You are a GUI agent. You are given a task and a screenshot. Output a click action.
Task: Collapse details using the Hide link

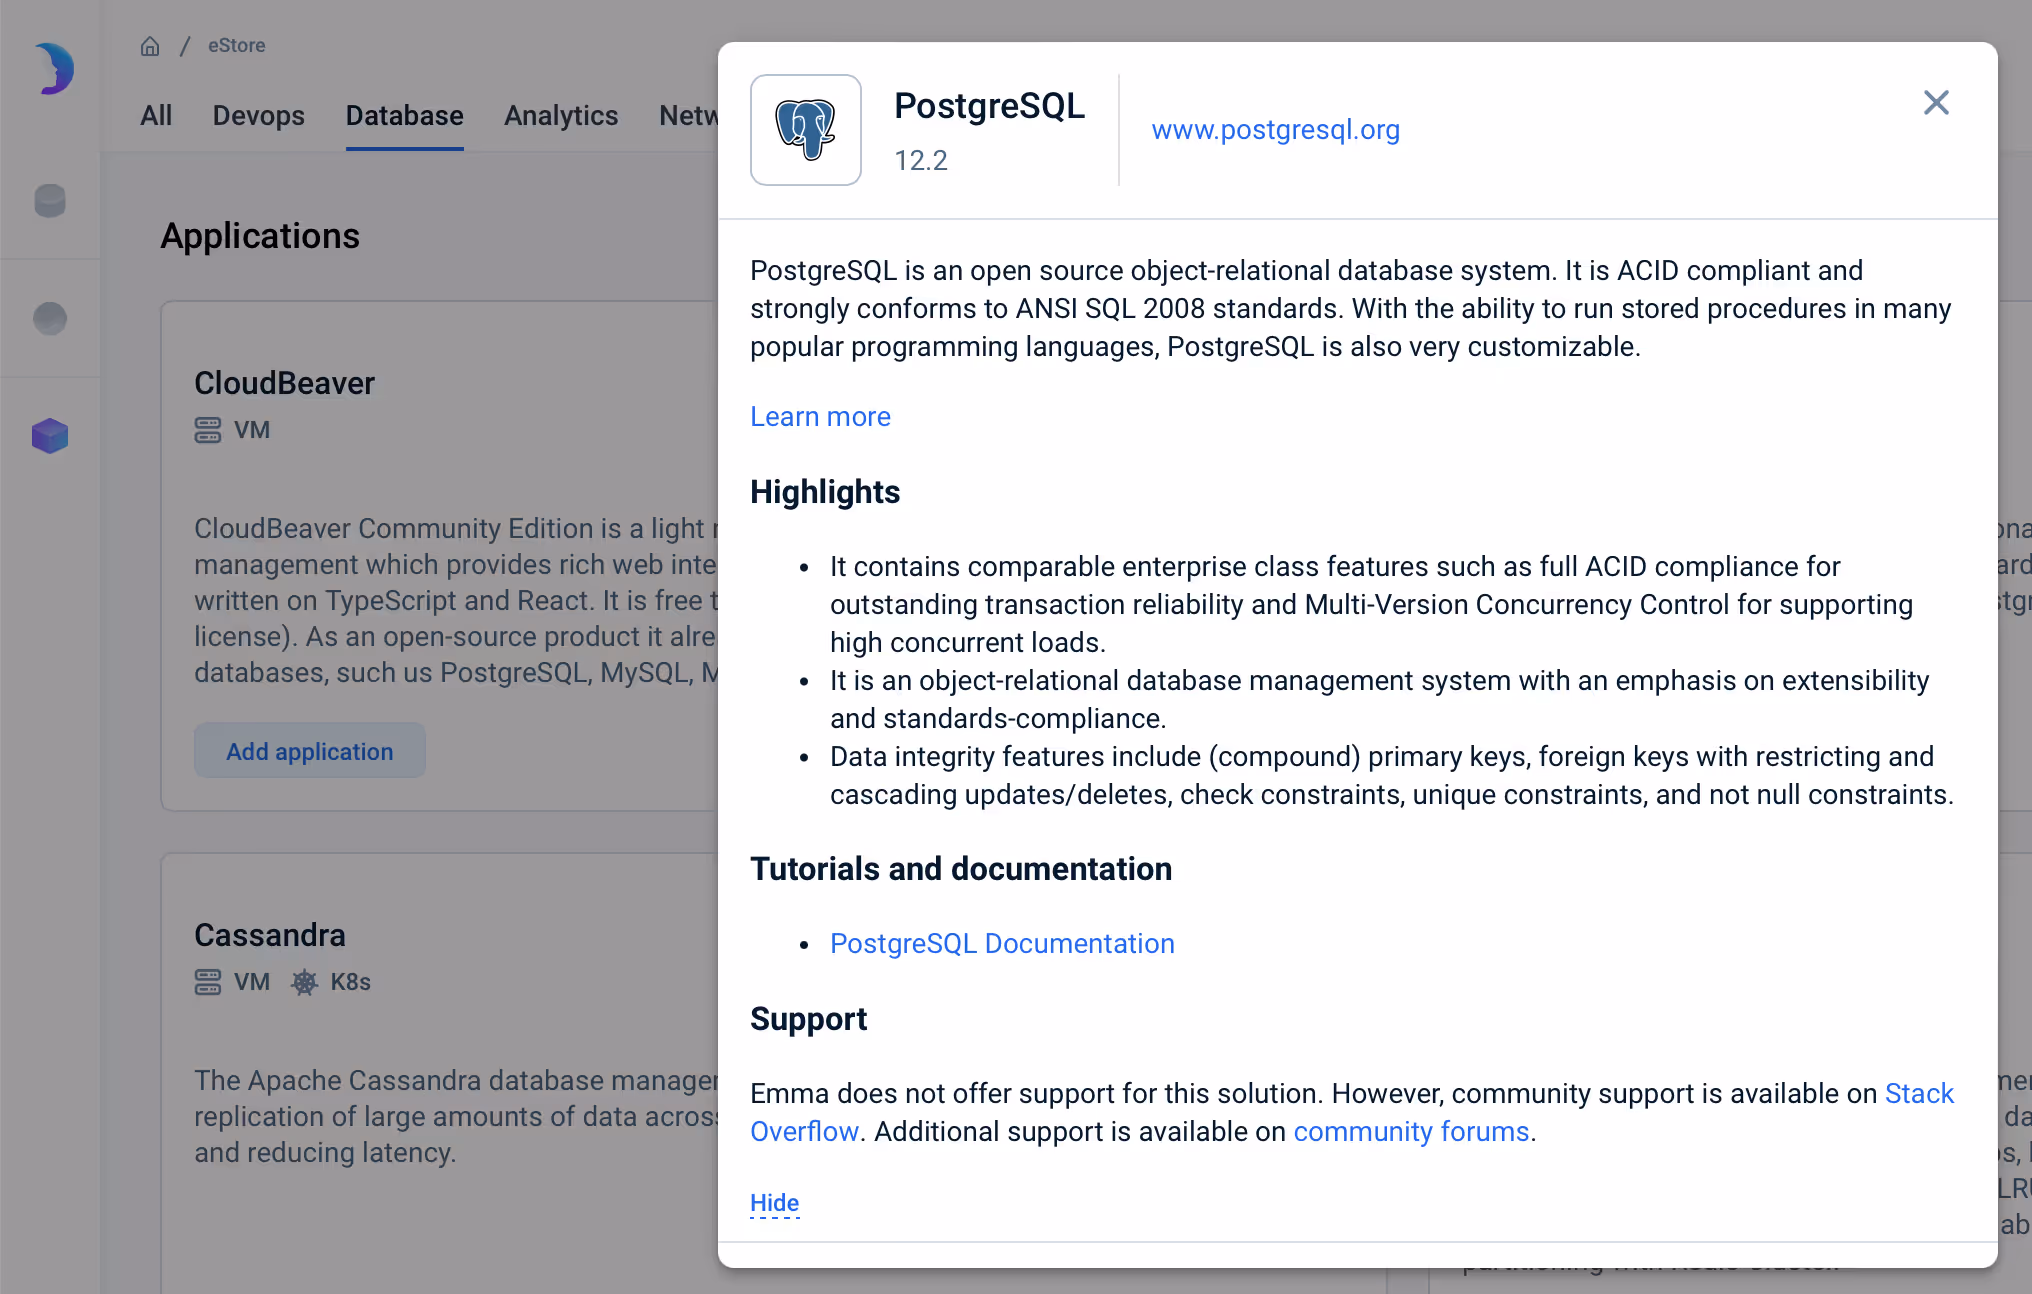click(773, 1203)
